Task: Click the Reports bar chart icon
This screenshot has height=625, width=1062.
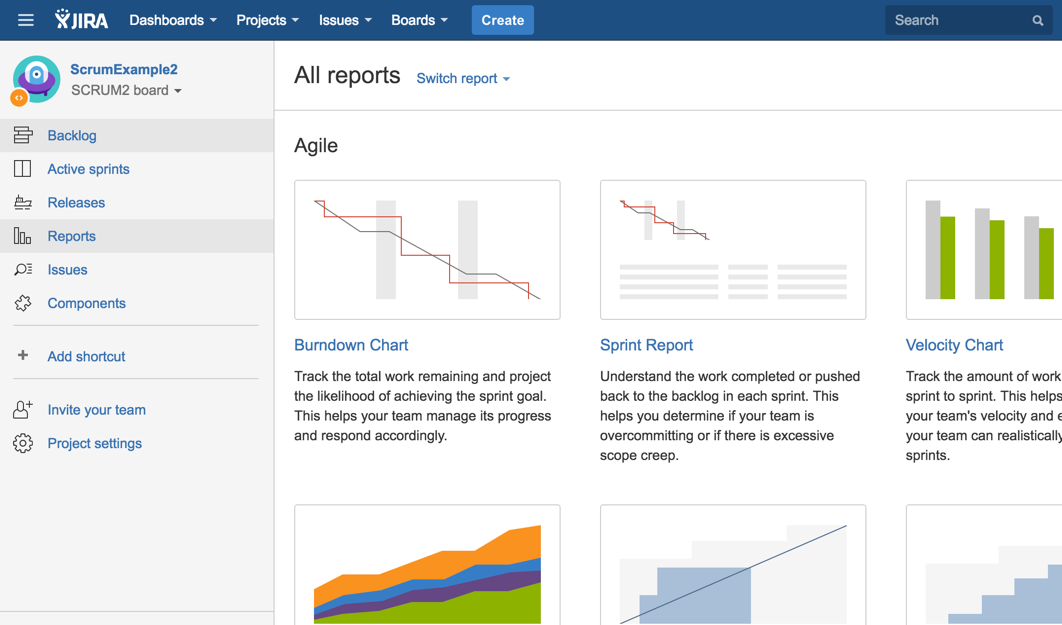Action: (22, 236)
